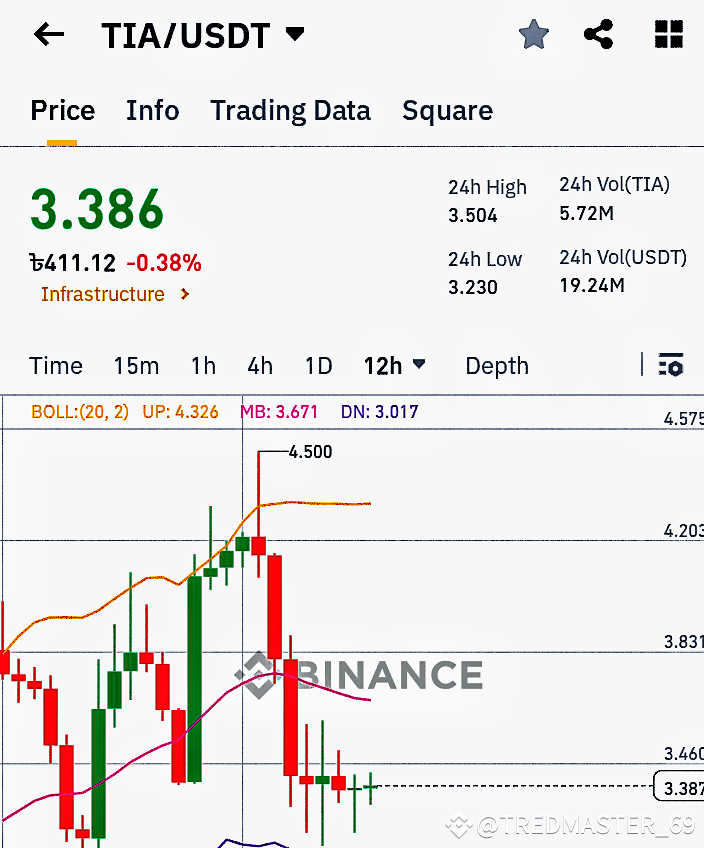
Task: Open the grid layout icon
Action: pyautogui.click(x=668, y=35)
